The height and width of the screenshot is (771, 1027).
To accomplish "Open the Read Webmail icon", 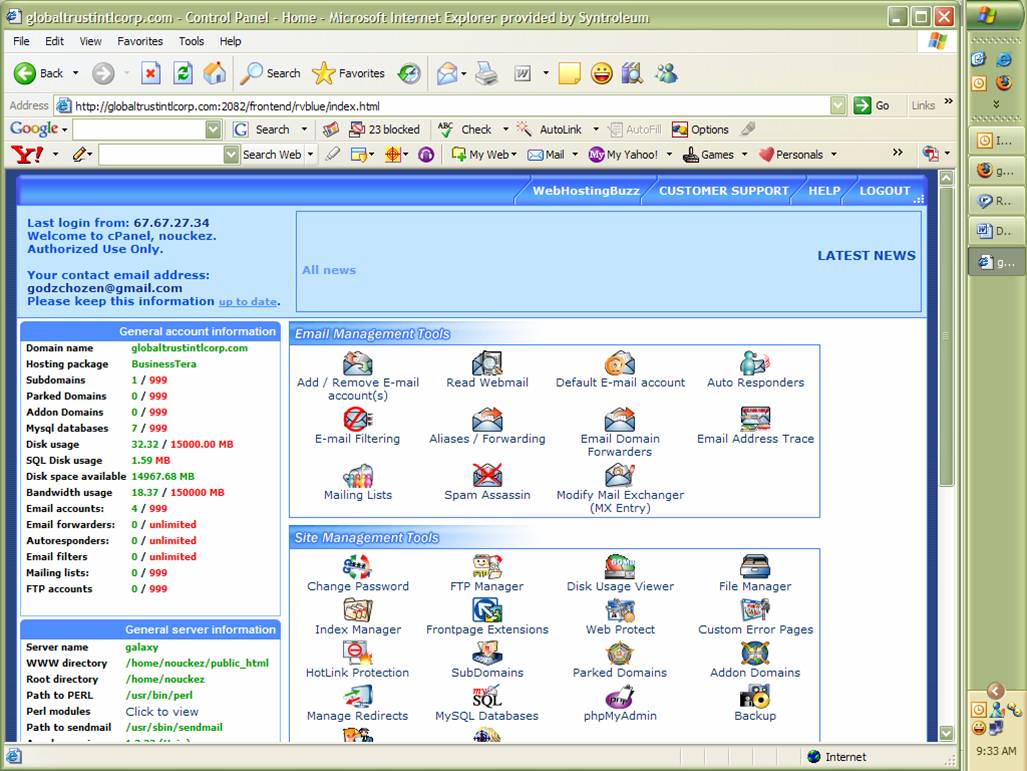I will coord(487,363).
